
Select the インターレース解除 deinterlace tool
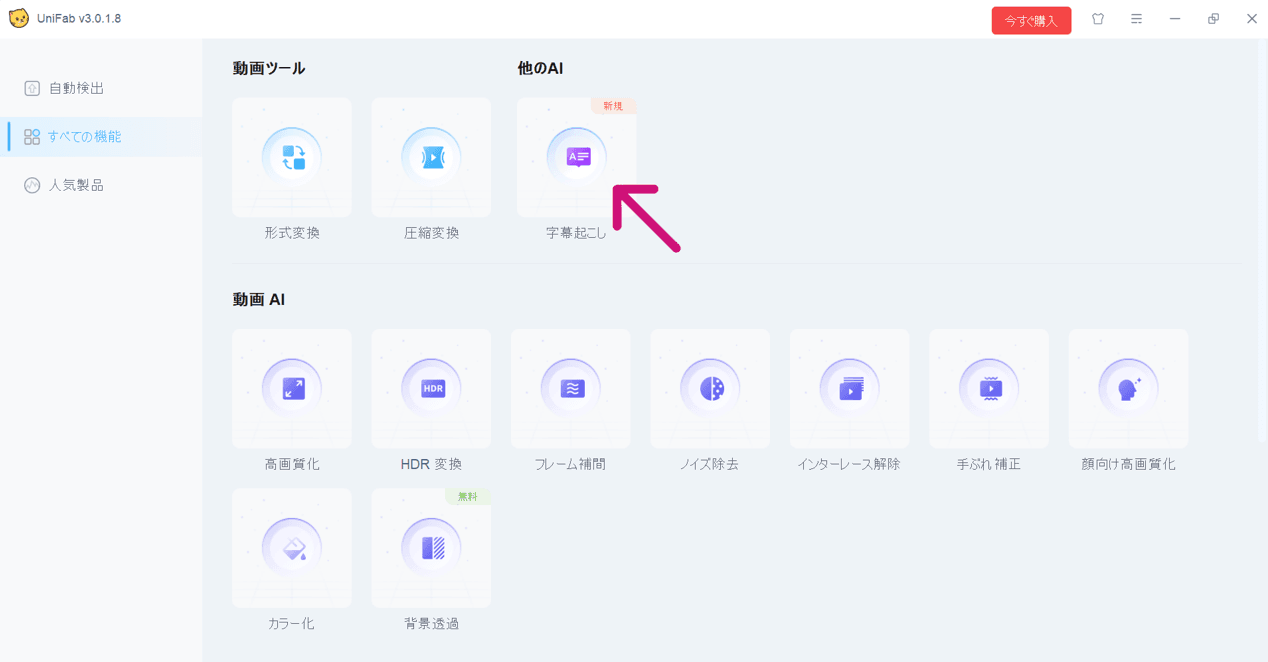coord(849,389)
